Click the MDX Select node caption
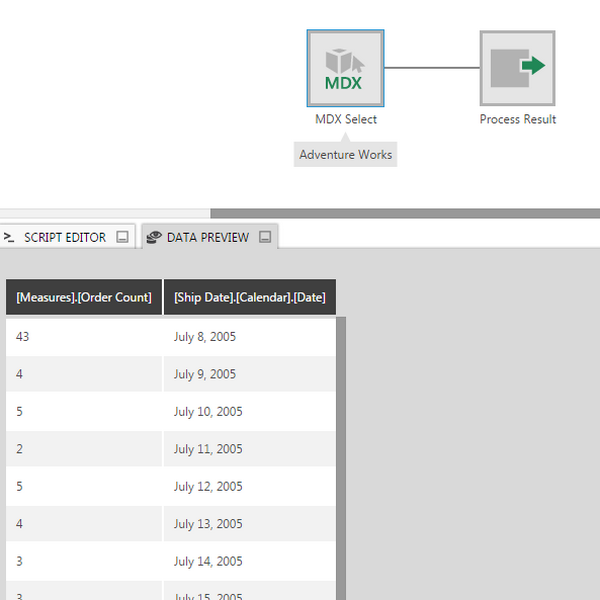The width and height of the screenshot is (600, 600). pyautogui.click(x=345, y=119)
